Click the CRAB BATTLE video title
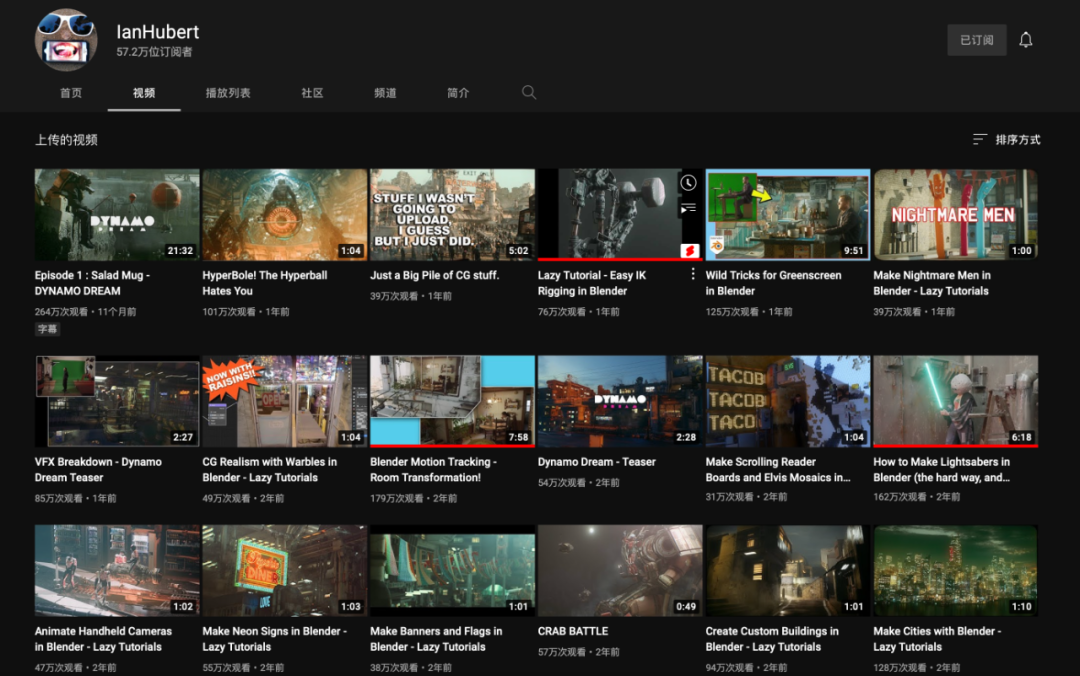The image size is (1080, 676). [573, 631]
